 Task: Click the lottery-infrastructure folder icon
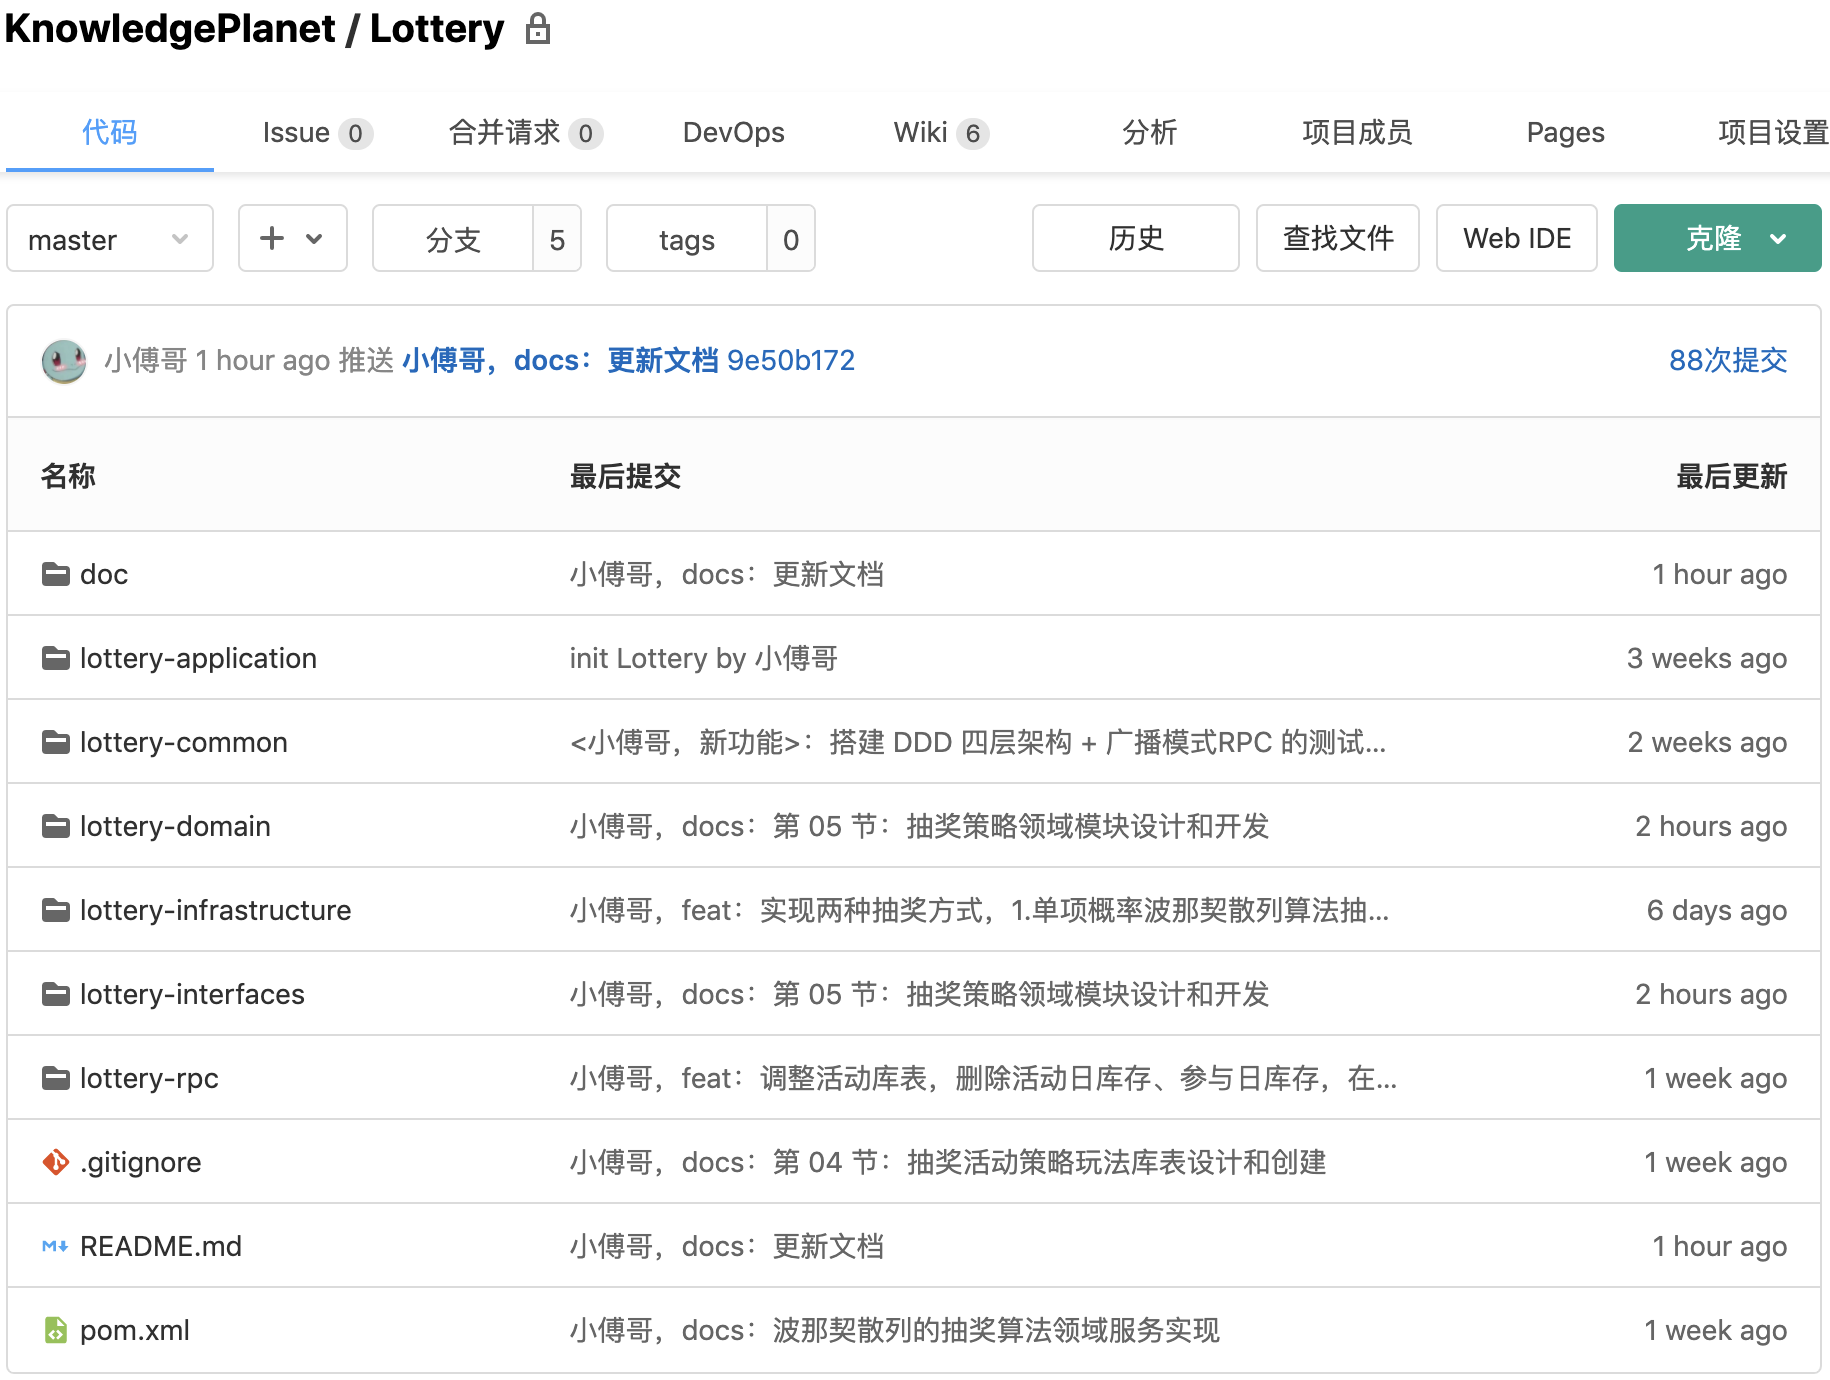point(56,910)
